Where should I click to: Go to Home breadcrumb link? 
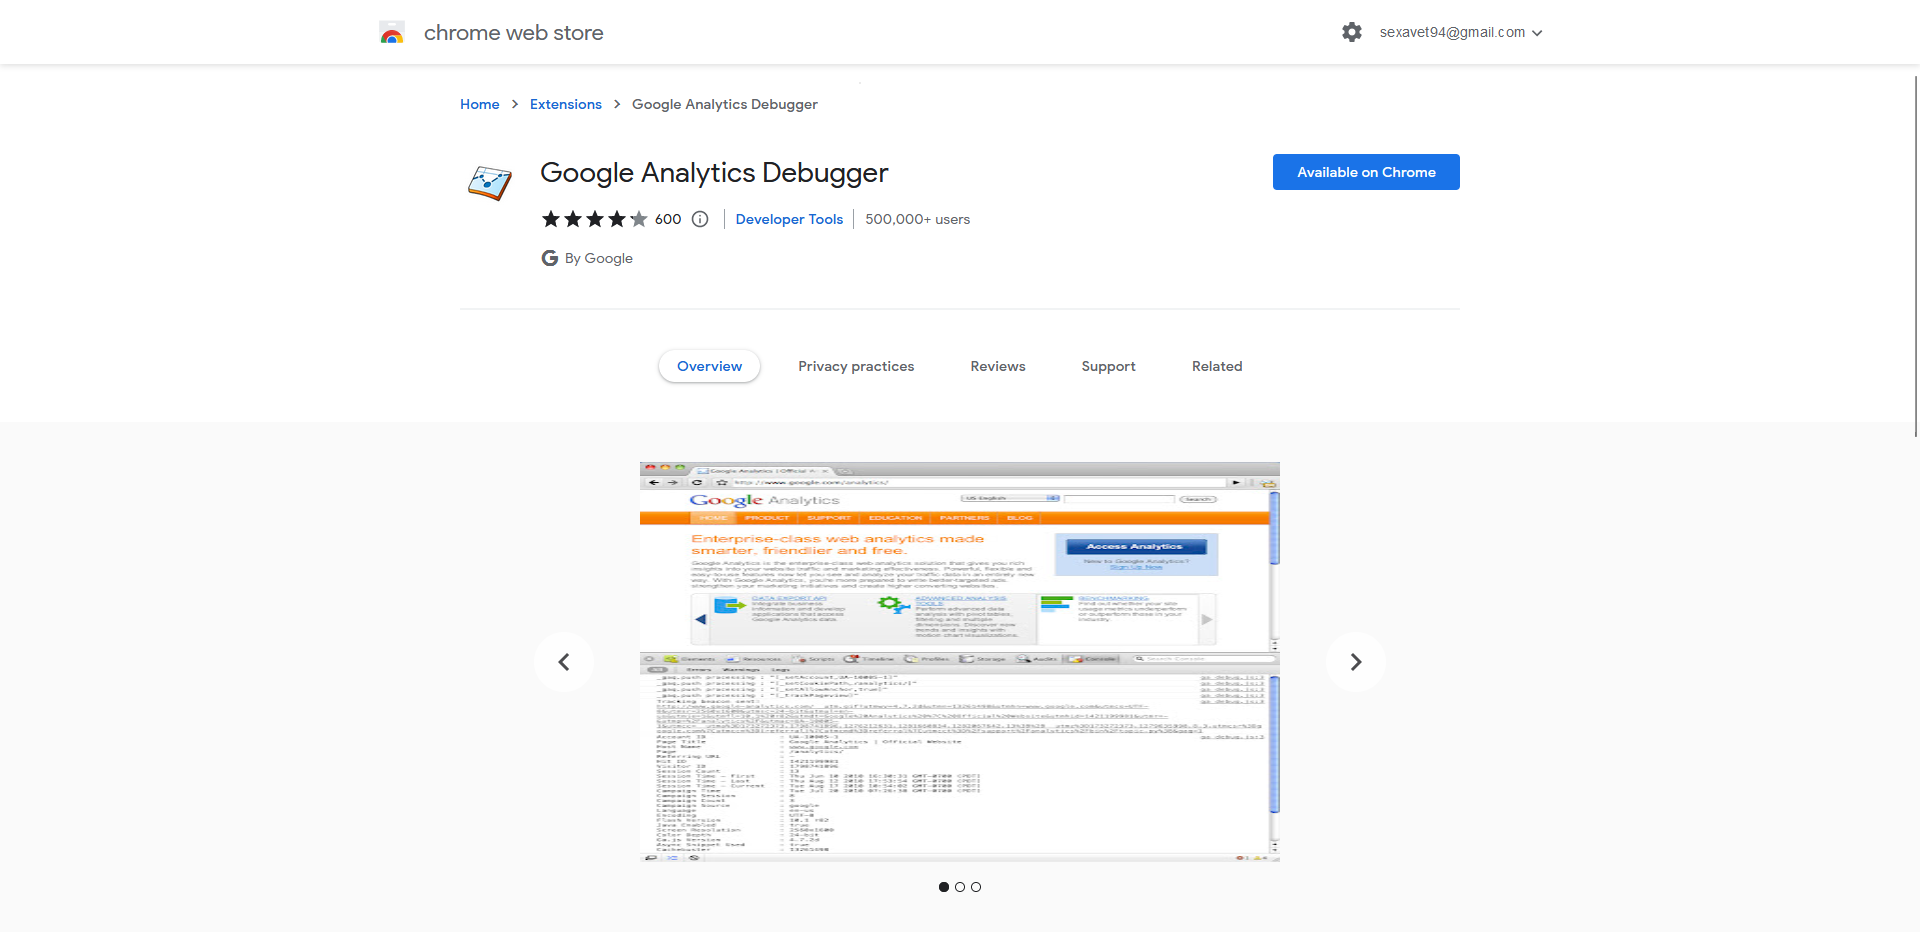click(x=480, y=104)
